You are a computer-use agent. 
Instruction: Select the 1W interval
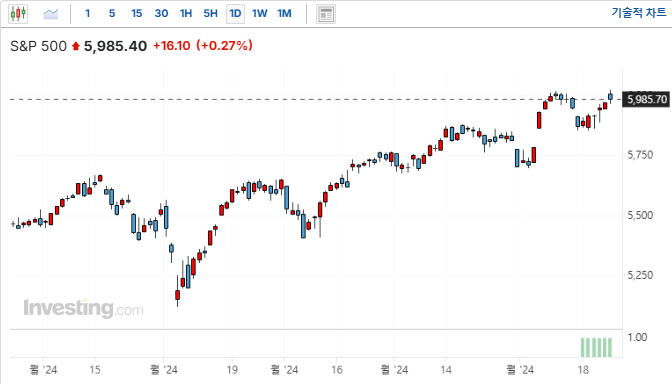tap(260, 14)
